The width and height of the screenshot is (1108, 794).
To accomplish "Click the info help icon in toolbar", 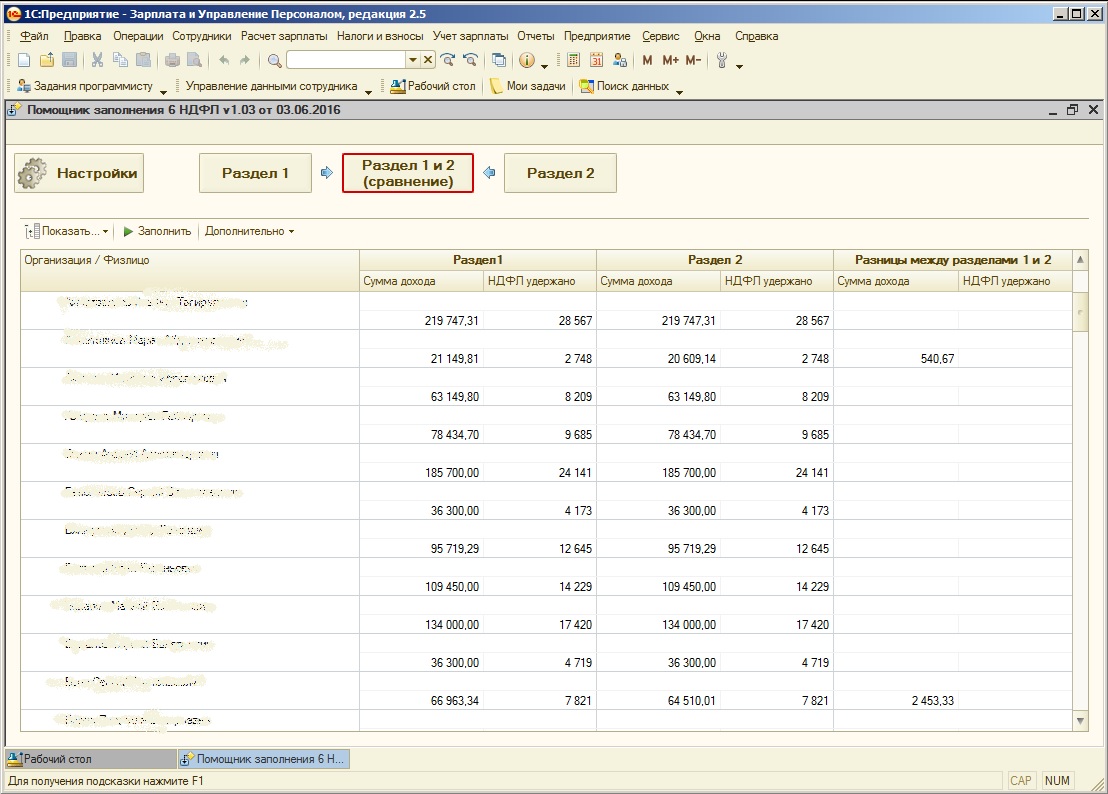I will click(527, 61).
